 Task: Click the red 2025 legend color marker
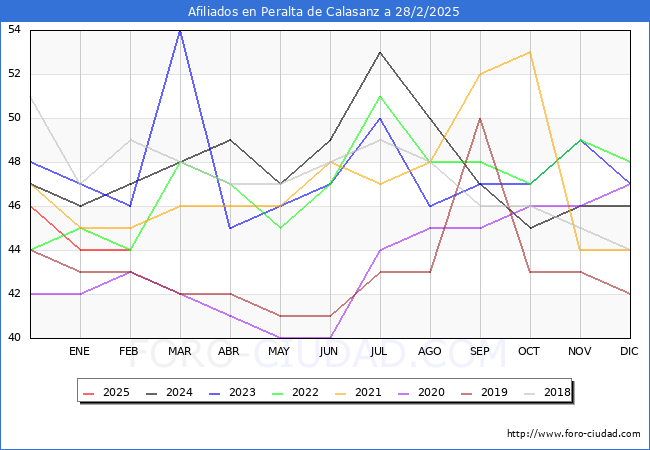click(x=88, y=393)
